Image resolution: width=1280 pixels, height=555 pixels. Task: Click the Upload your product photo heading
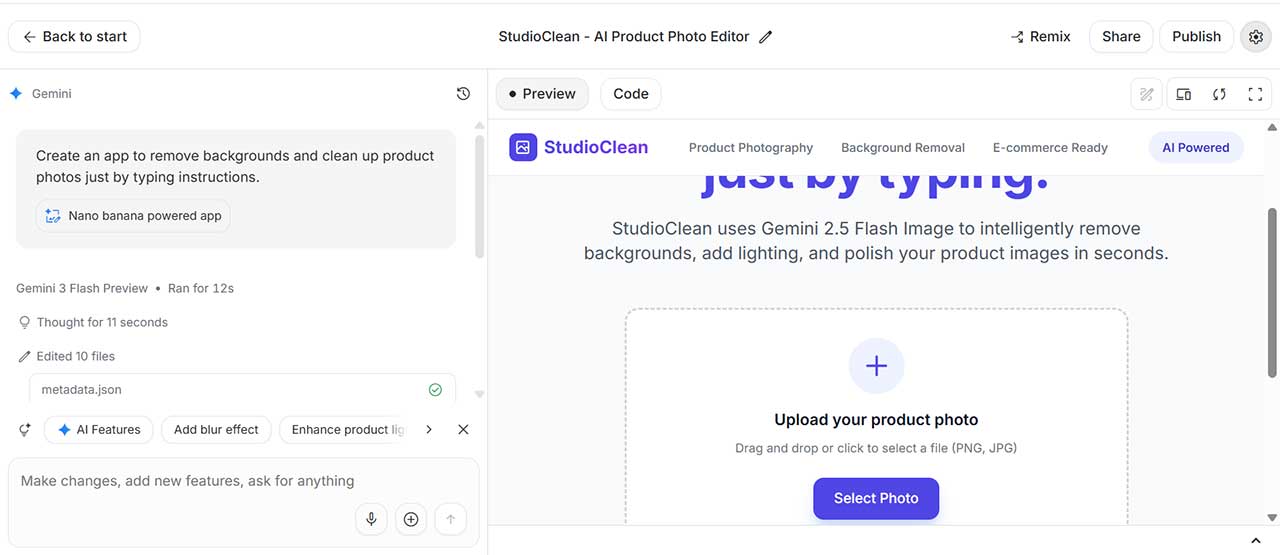(876, 420)
